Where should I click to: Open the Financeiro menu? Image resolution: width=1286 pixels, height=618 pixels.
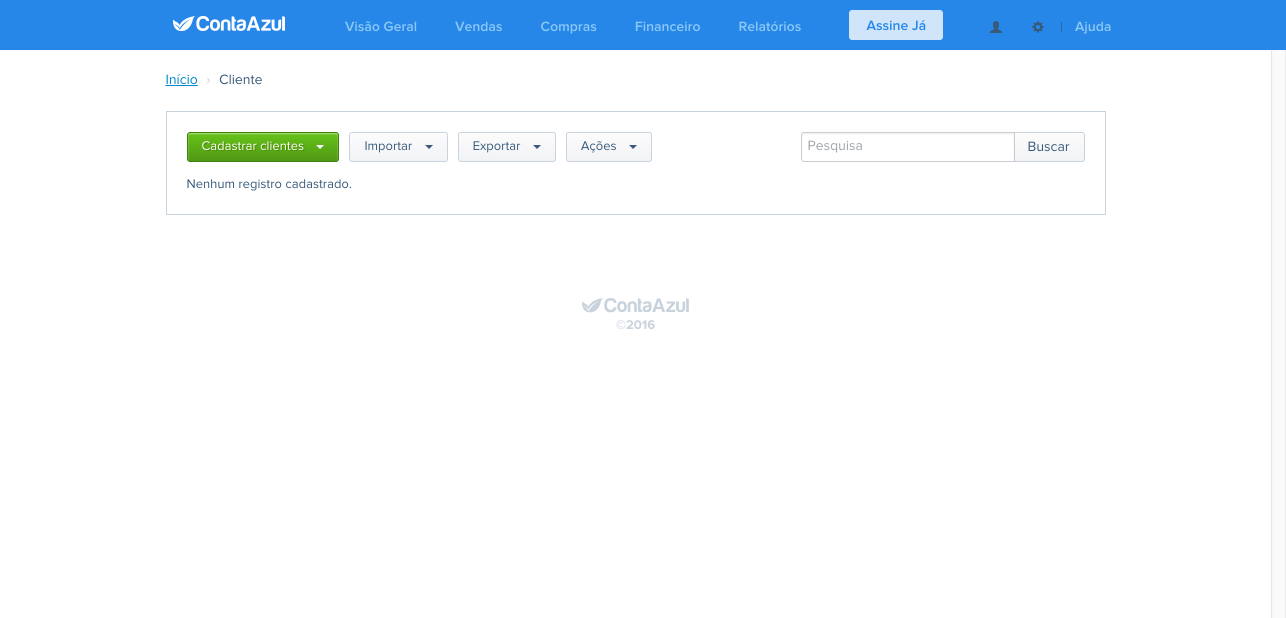click(x=668, y=27)
